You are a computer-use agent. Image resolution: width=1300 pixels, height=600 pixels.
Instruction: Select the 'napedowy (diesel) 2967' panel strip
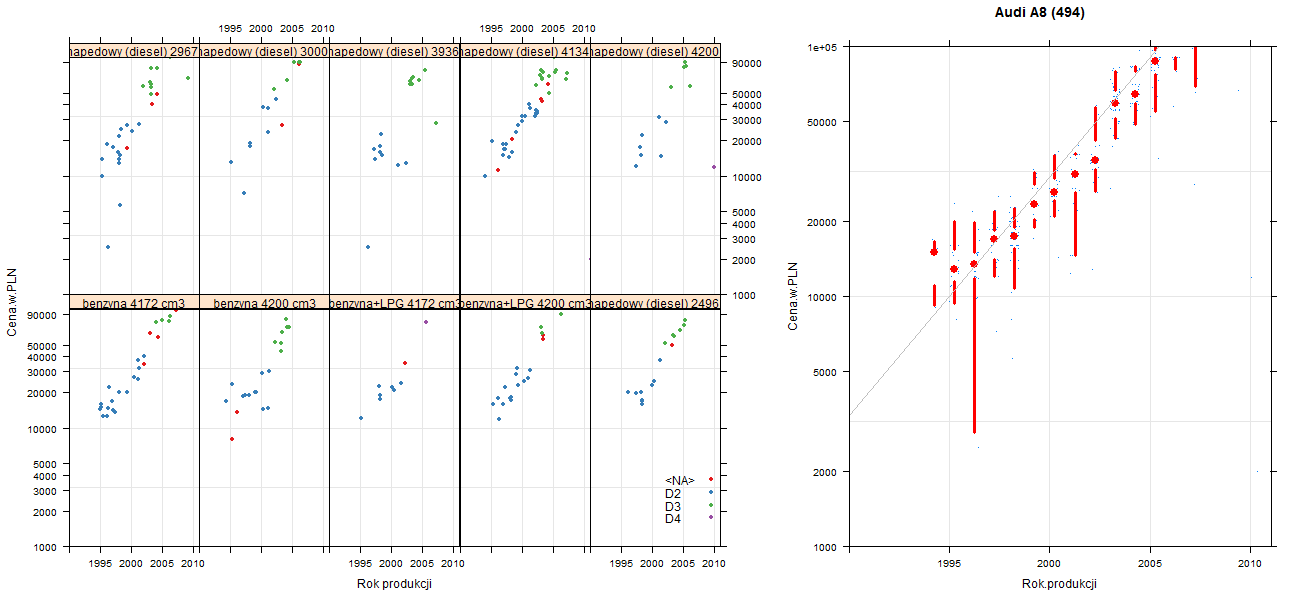[134, 51]
